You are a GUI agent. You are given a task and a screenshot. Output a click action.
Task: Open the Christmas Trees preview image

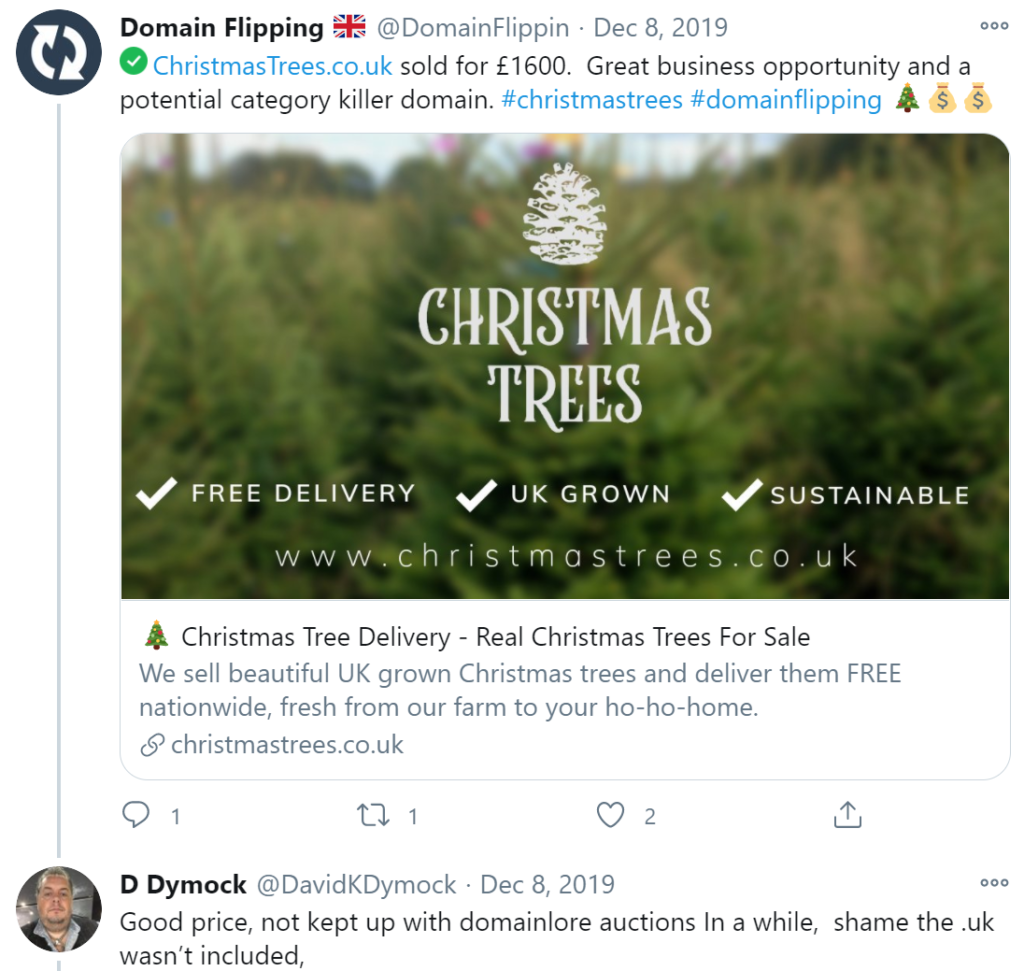click(565, 366)
